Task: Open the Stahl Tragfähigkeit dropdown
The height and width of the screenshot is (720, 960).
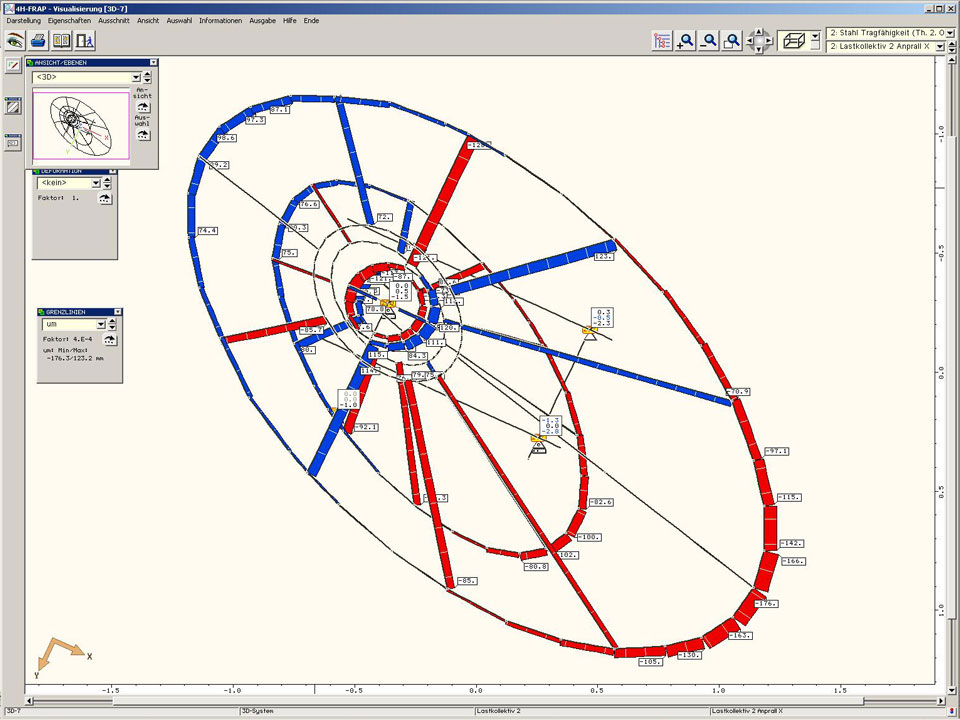Action: 950,34
